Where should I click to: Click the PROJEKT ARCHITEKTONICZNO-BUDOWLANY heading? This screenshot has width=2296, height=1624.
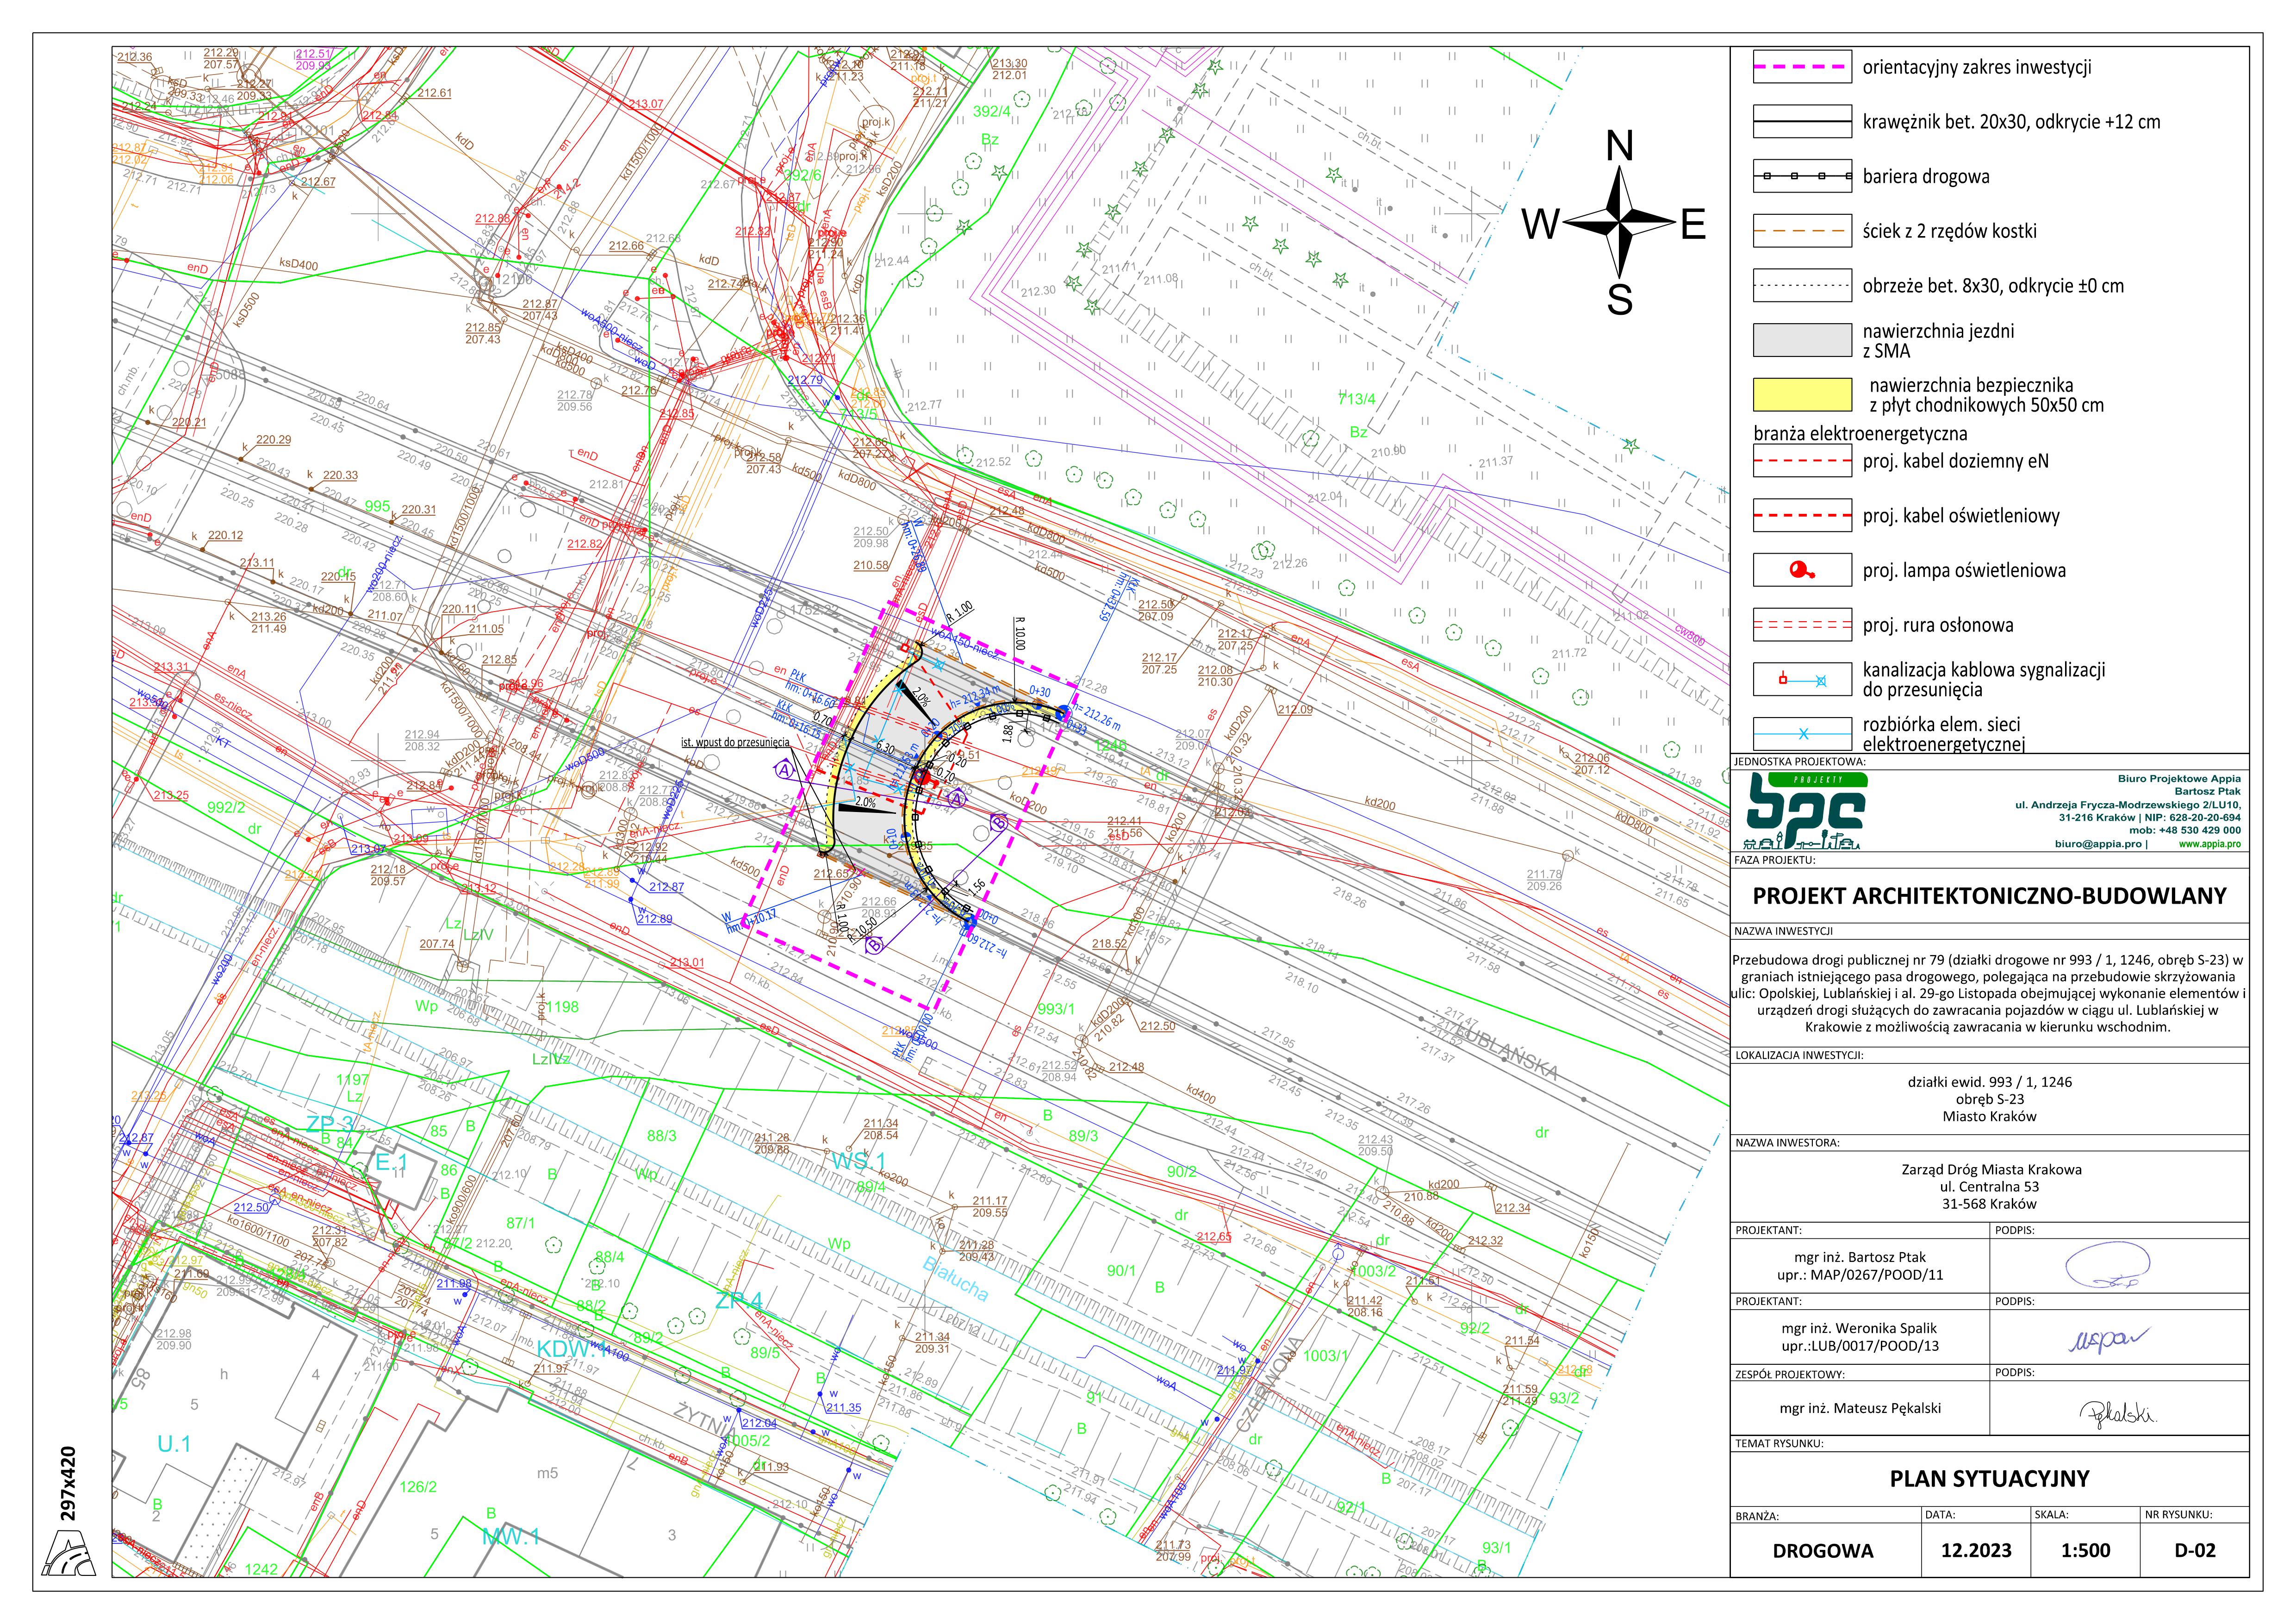click(x=1989, y=895)
